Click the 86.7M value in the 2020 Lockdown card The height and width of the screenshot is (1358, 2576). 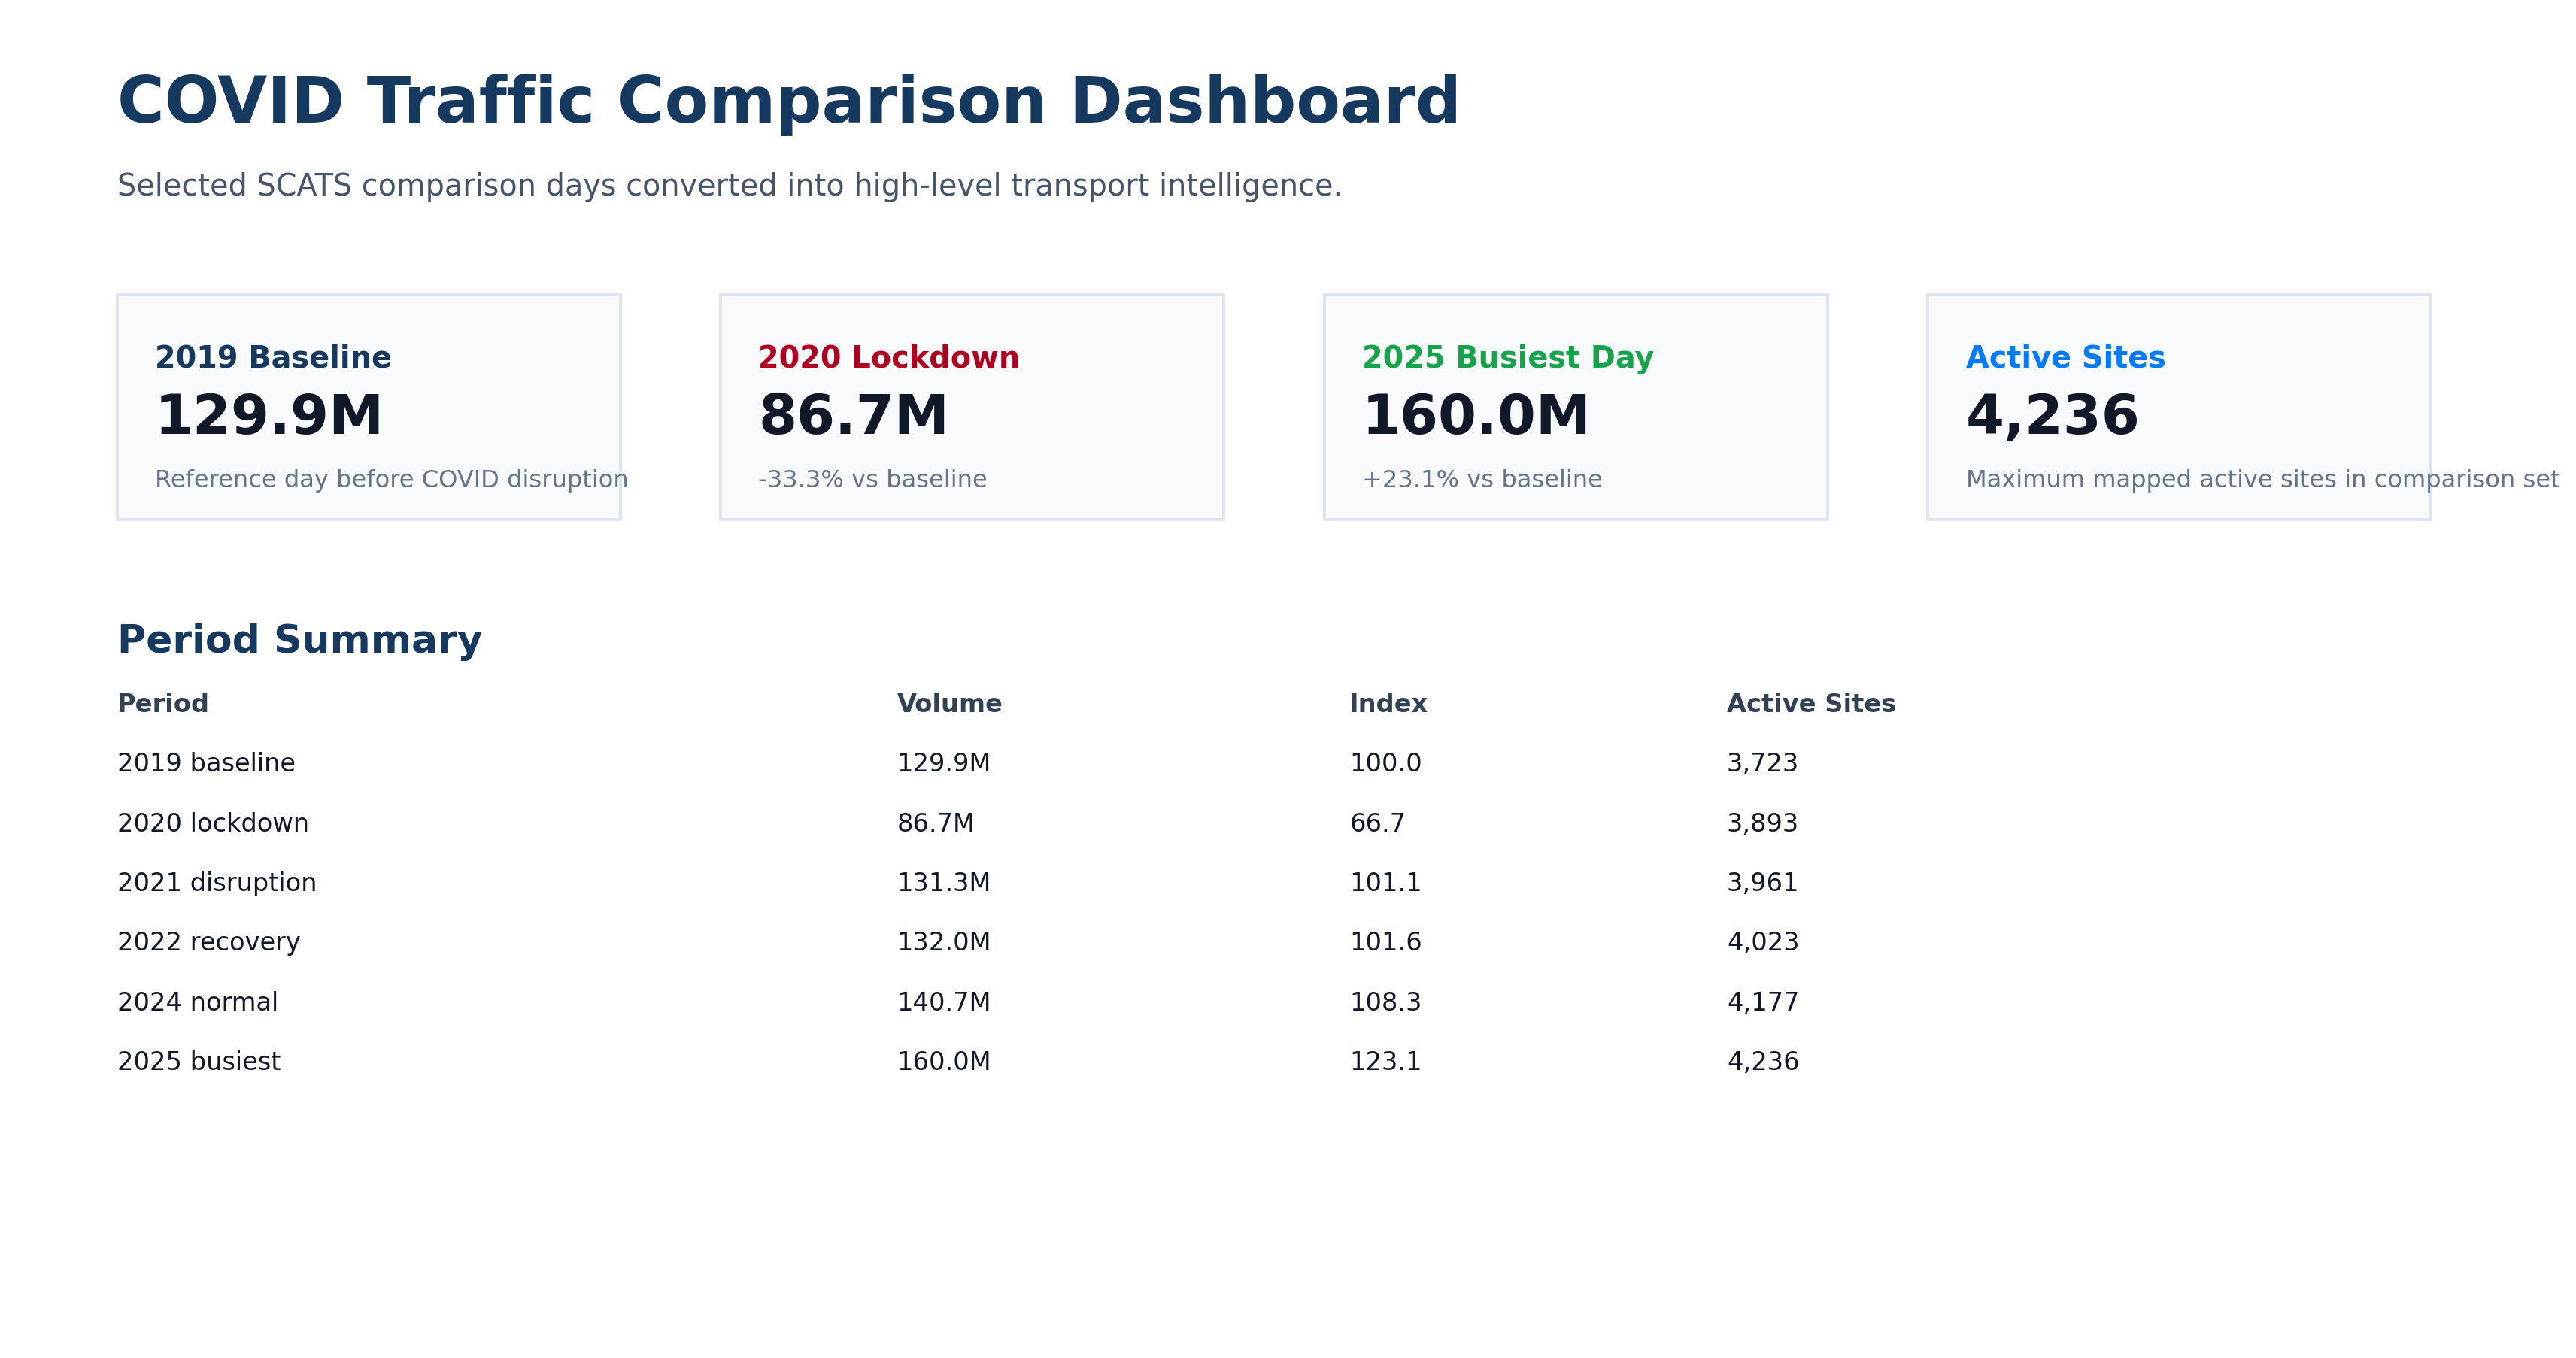click(853, 416)
